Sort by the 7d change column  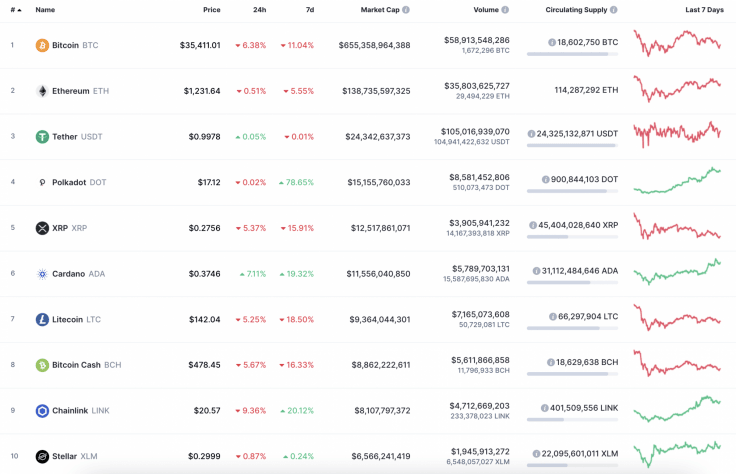[x=309, y=10]
